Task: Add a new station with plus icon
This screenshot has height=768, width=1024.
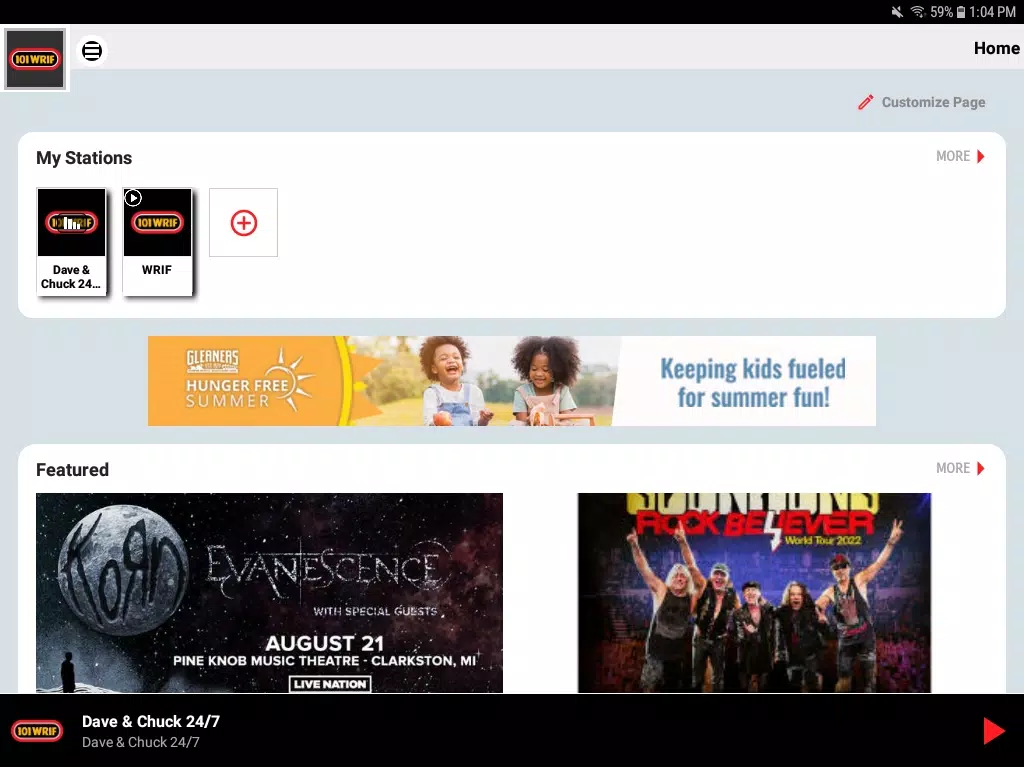Action: (x=244, y=223)
